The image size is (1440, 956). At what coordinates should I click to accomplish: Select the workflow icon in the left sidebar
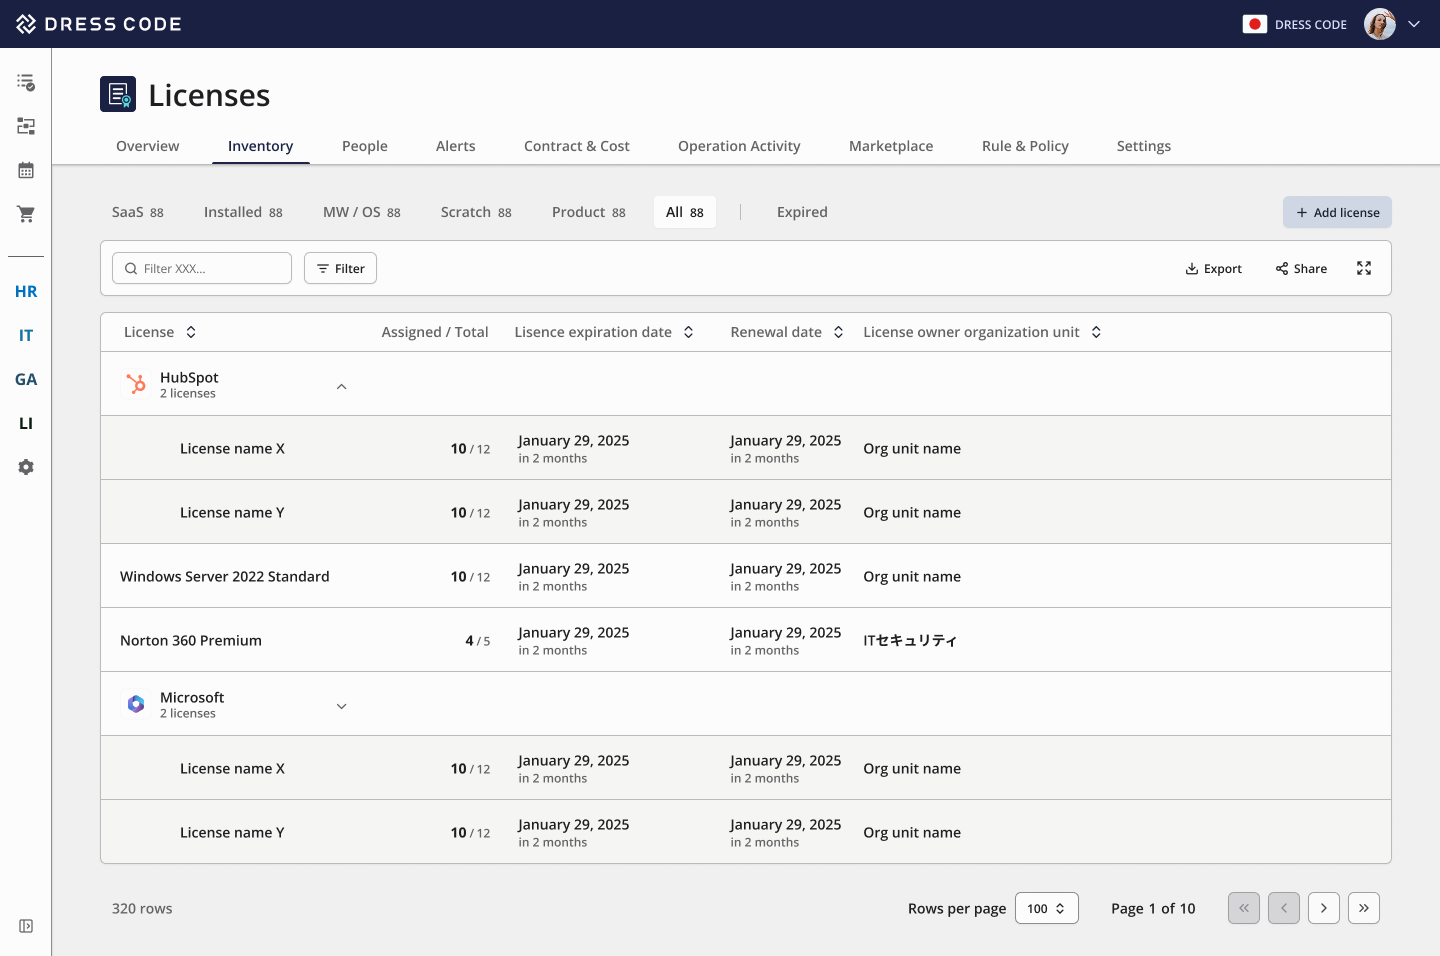(x=25, y=126)
